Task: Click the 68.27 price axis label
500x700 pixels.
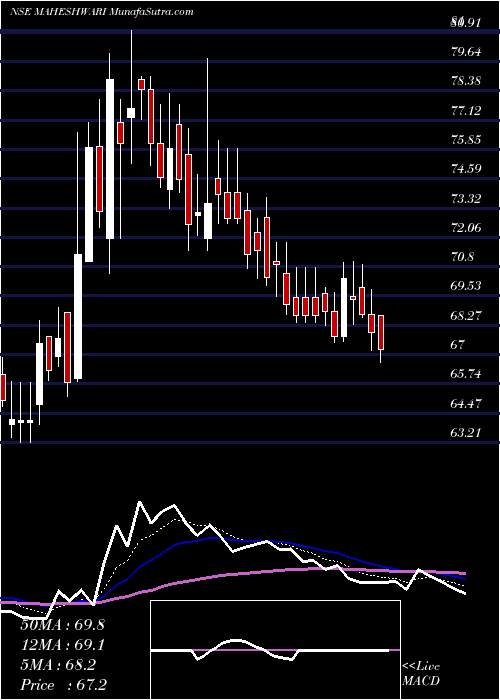Action: 466,316
